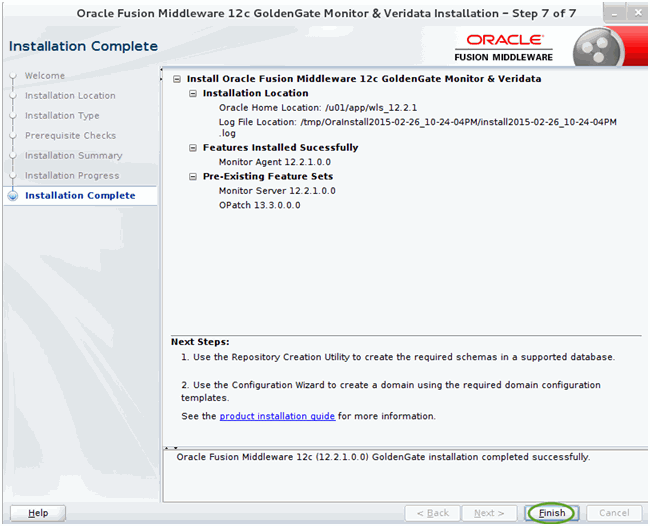Click the Back button
The width and height of the screenshot is (650, 526).
point(432,513)
